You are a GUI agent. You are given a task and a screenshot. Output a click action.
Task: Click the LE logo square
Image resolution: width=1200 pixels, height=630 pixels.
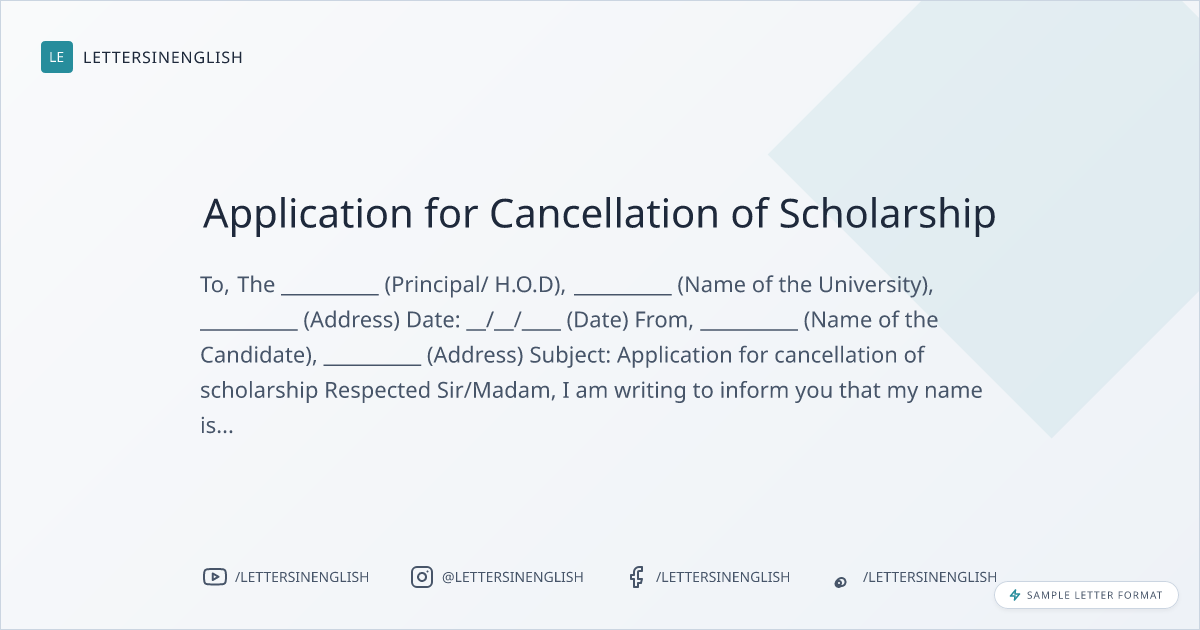[x=57, y=57]
